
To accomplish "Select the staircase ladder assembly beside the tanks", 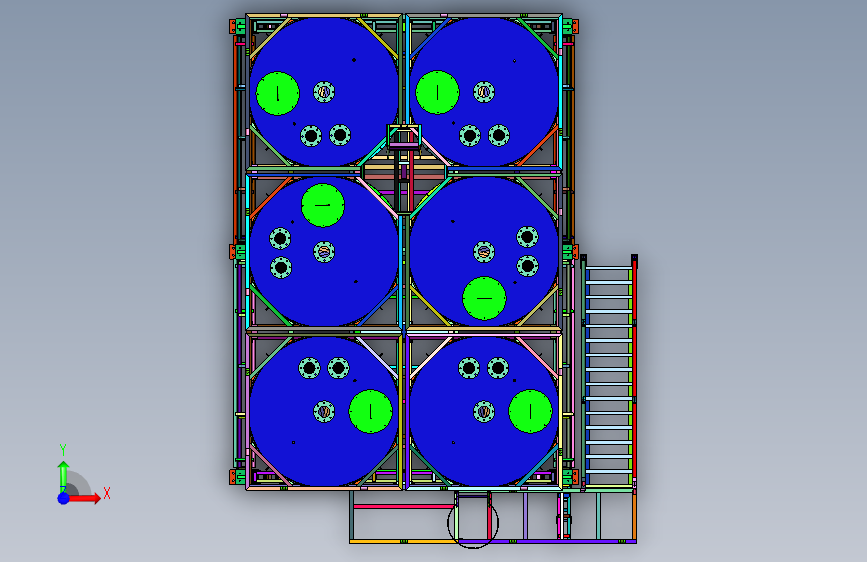I will point(609,372).
